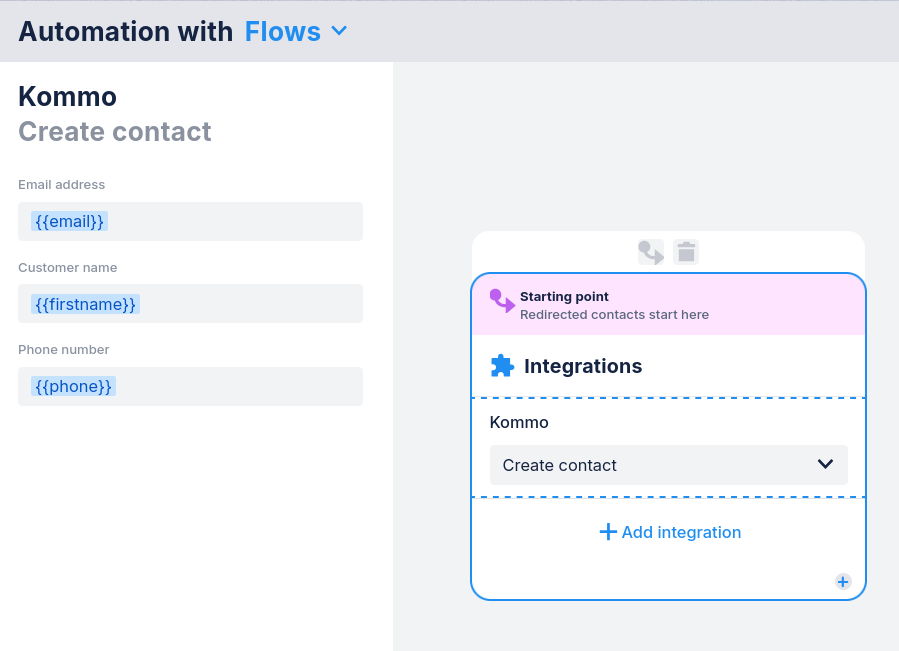The height and width of the screenshot is (651, 899).
Task: Click the Add integration link
Action: (681, 532)
